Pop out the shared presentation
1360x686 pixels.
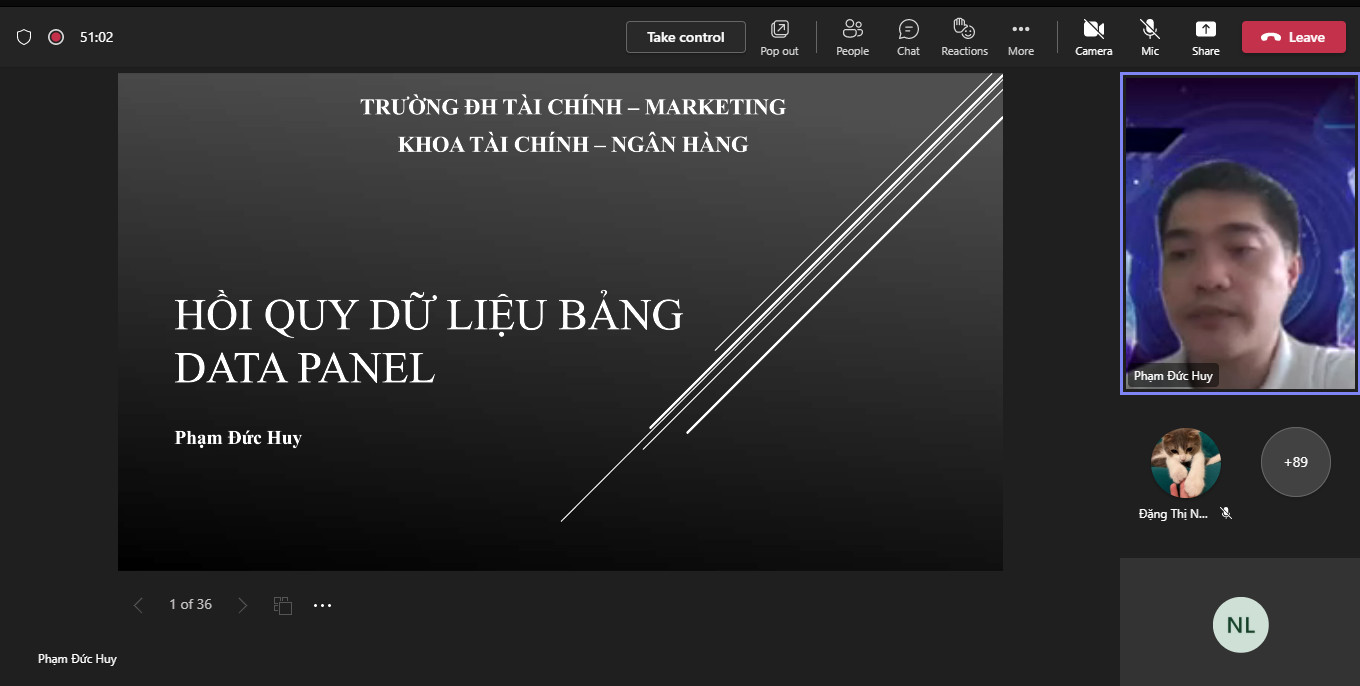(x=779, y=37)
